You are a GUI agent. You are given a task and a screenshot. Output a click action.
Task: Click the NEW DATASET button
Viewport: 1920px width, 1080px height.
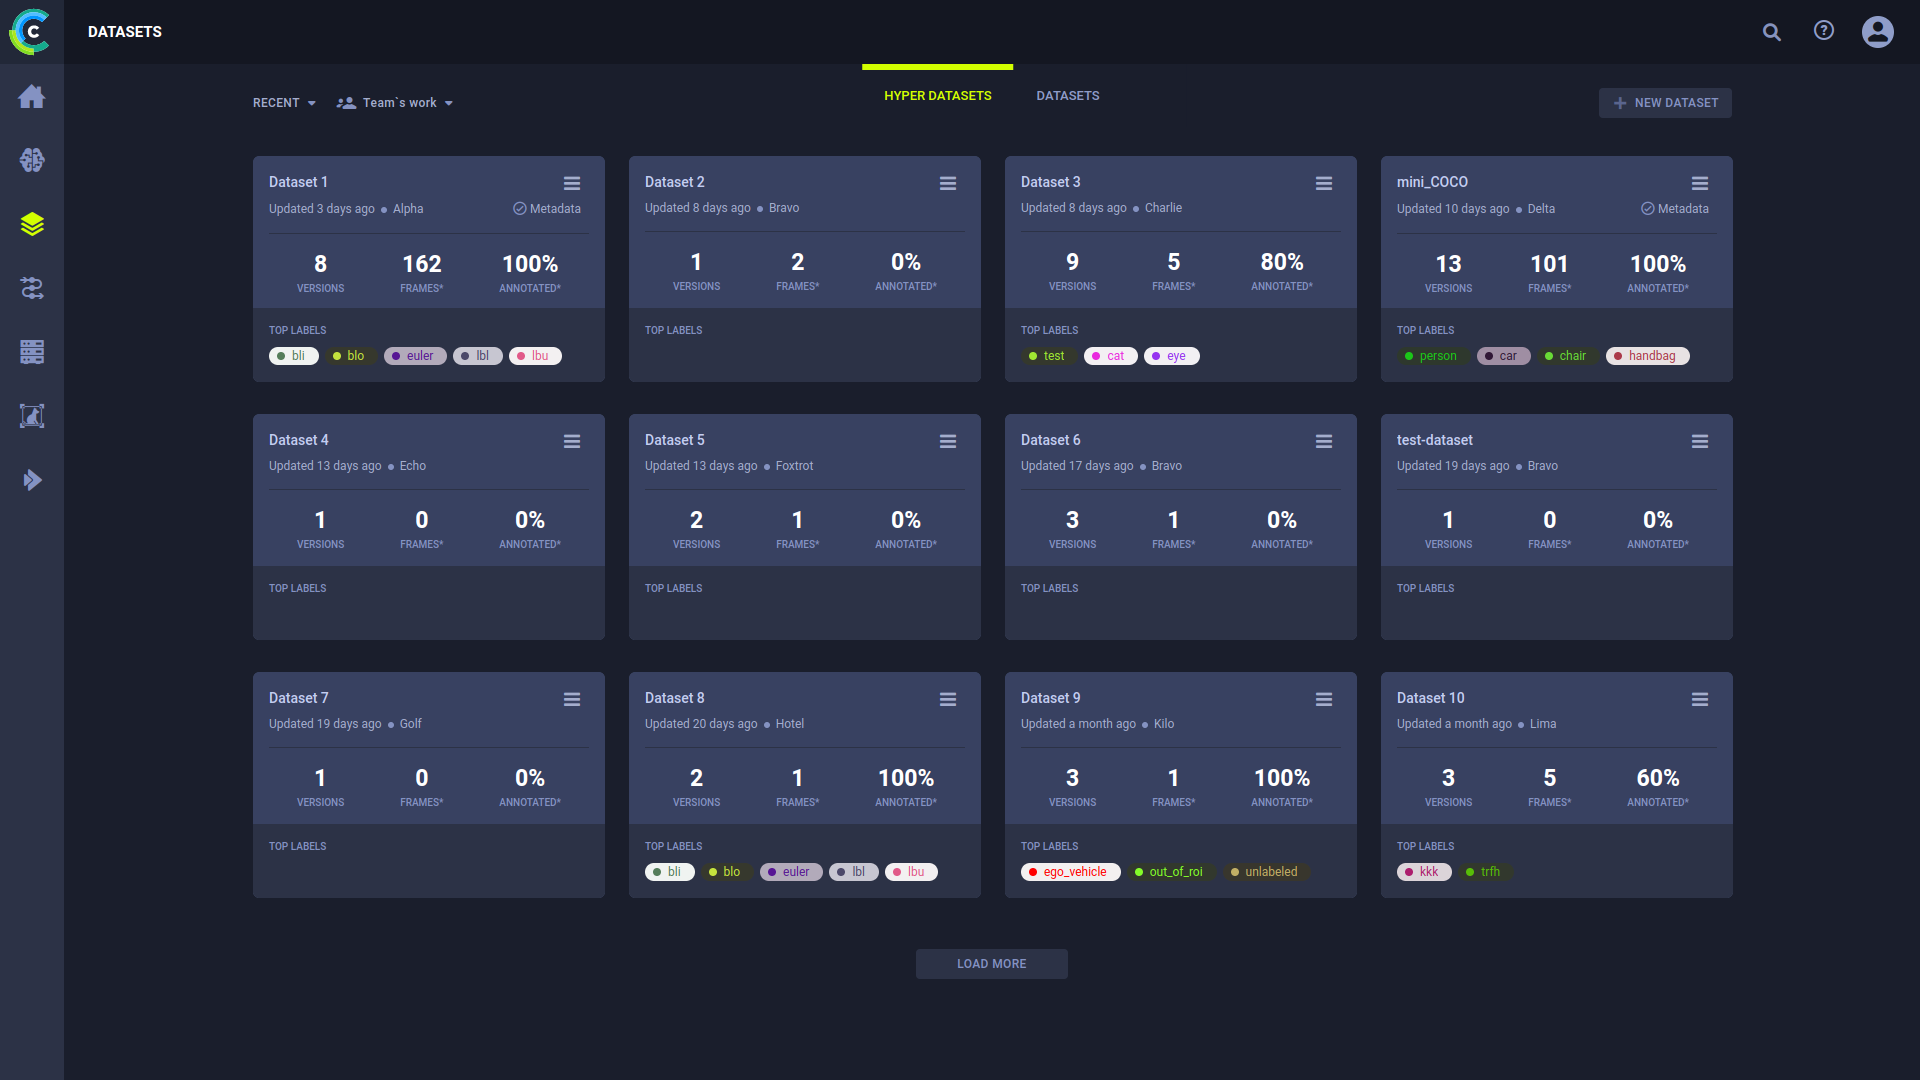click(1665, 103)
